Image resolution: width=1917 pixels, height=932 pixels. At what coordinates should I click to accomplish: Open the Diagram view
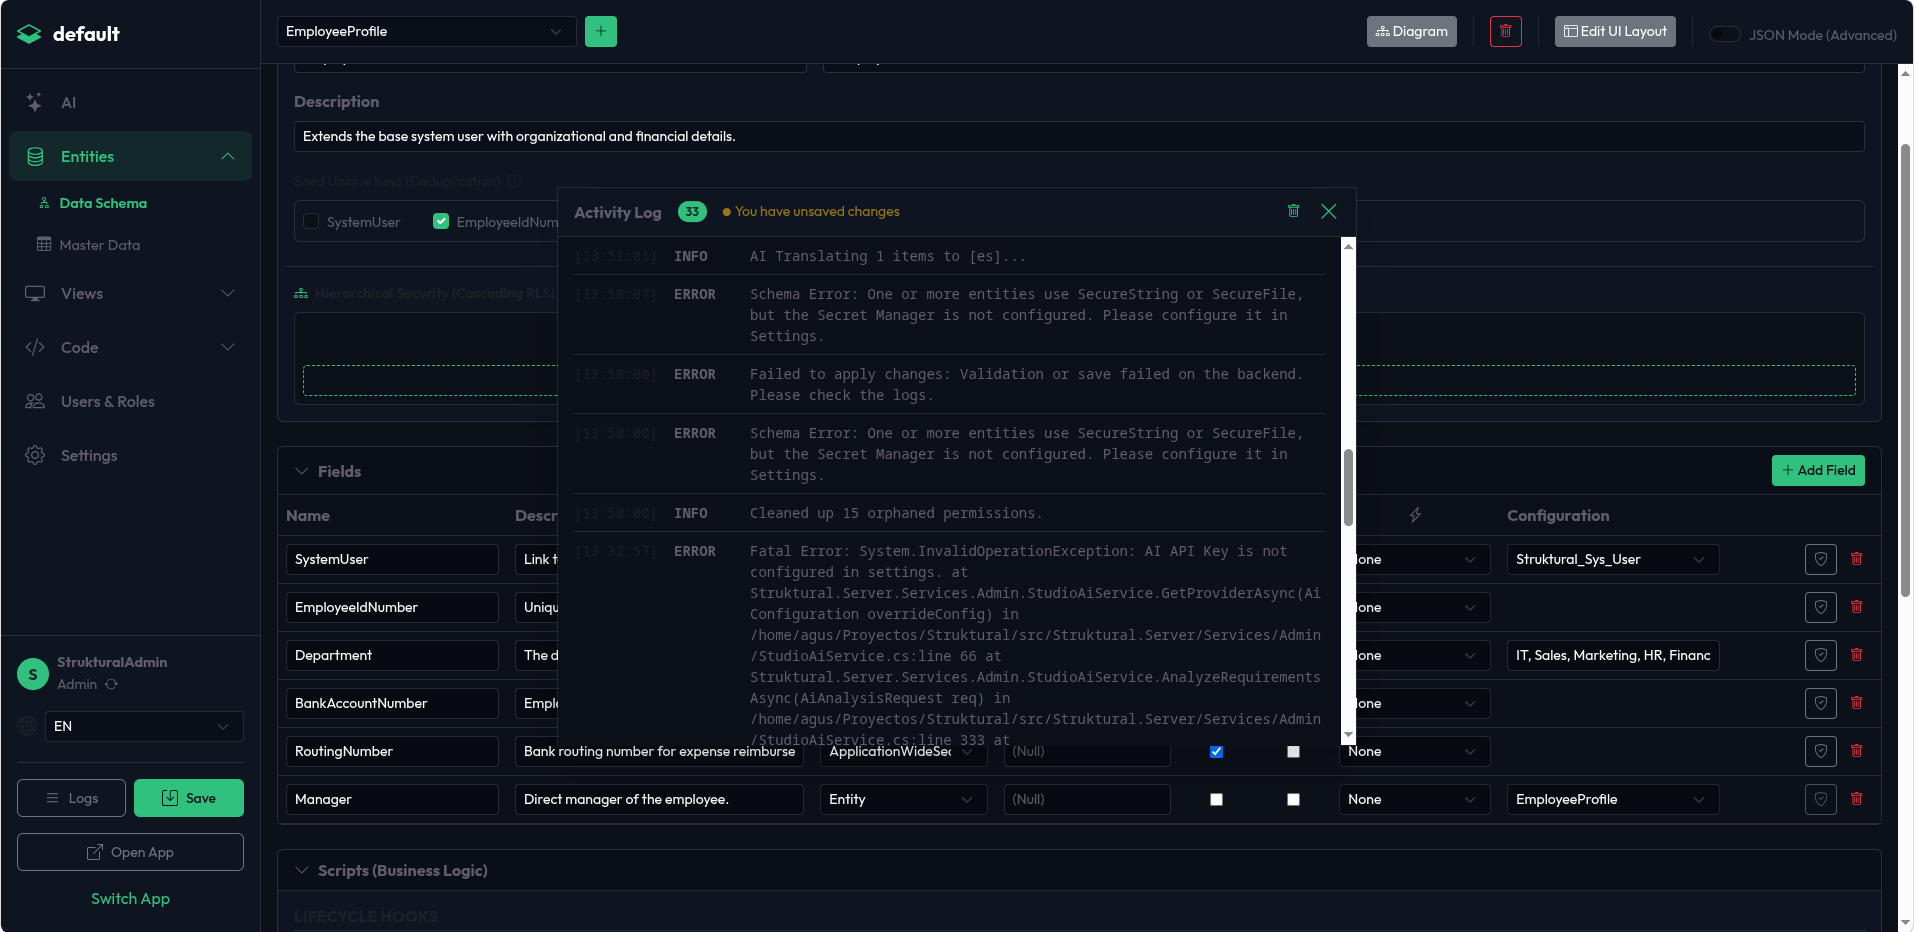coord(1411,31)
